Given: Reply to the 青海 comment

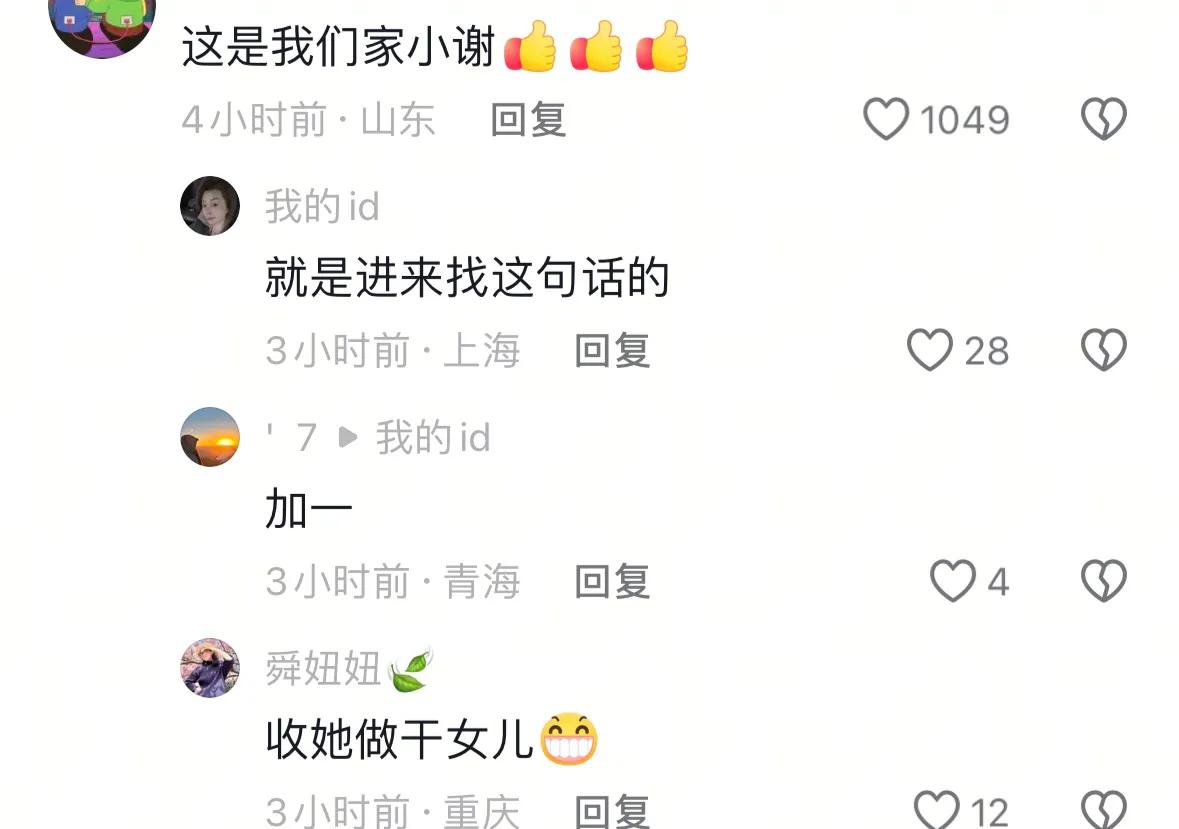Looking at the screenshot, I should pos(612,582).
